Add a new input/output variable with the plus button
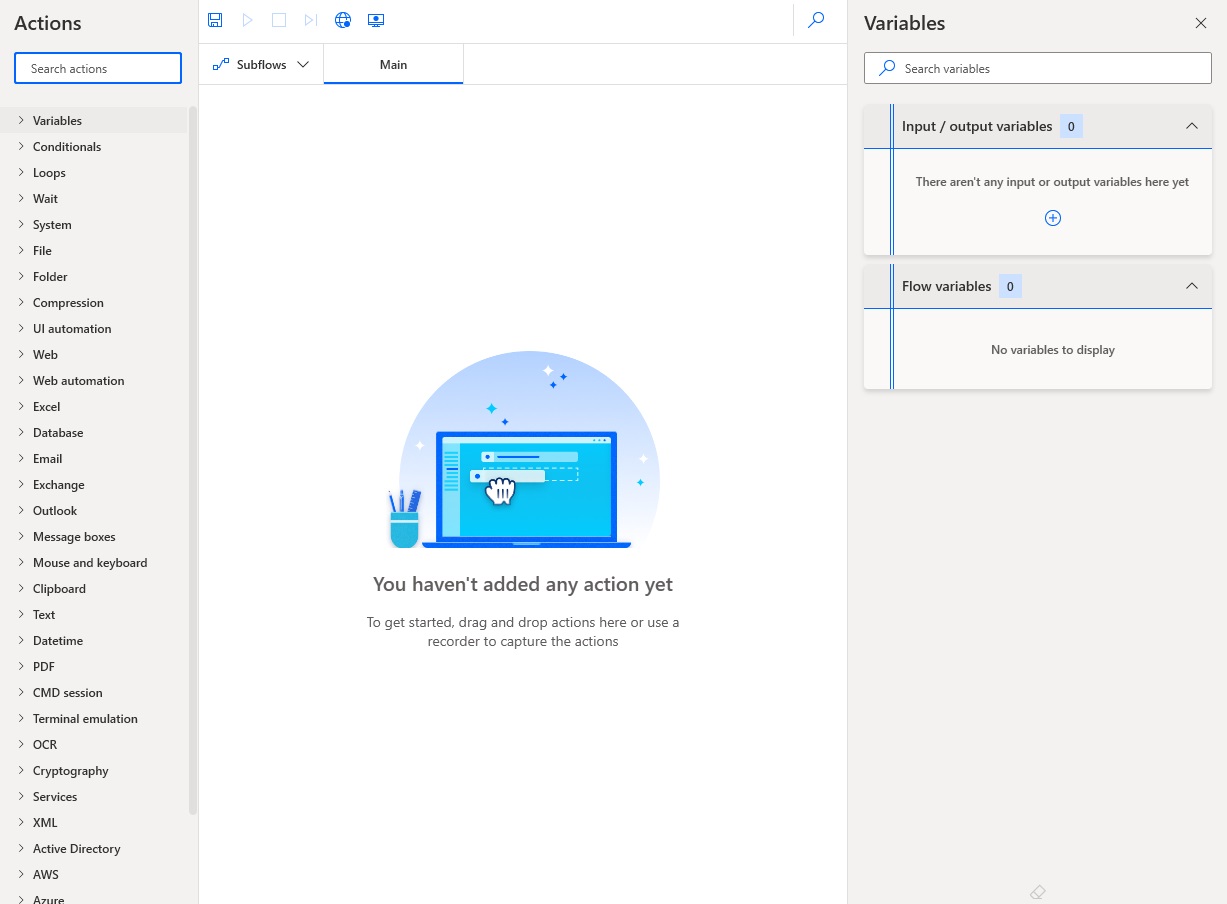The width and height of the screenshot is (1227, 904). (x=1052, y=217)
